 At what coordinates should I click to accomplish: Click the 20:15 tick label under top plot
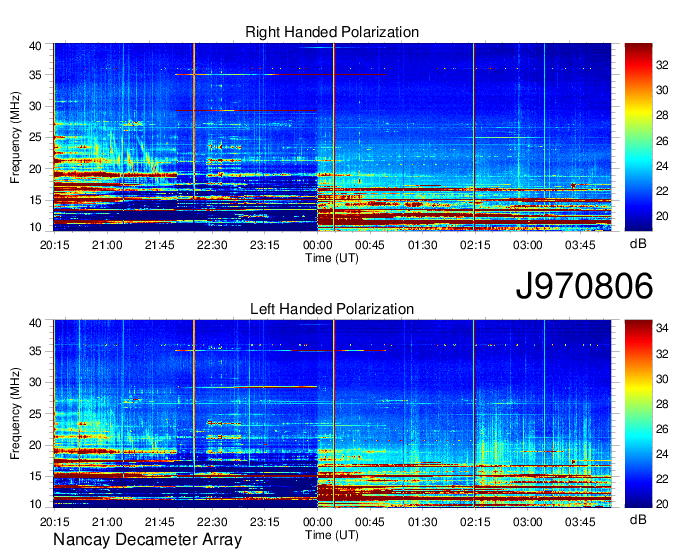(54, 245)
